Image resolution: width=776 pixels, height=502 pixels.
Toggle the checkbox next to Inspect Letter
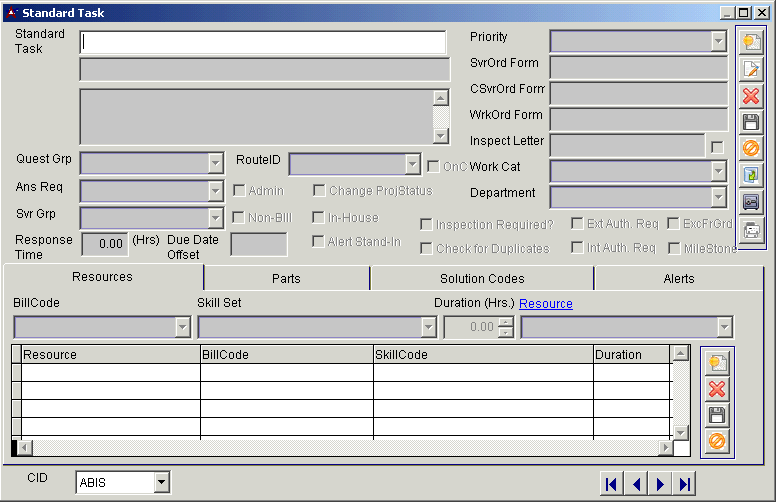click(716, 147)
